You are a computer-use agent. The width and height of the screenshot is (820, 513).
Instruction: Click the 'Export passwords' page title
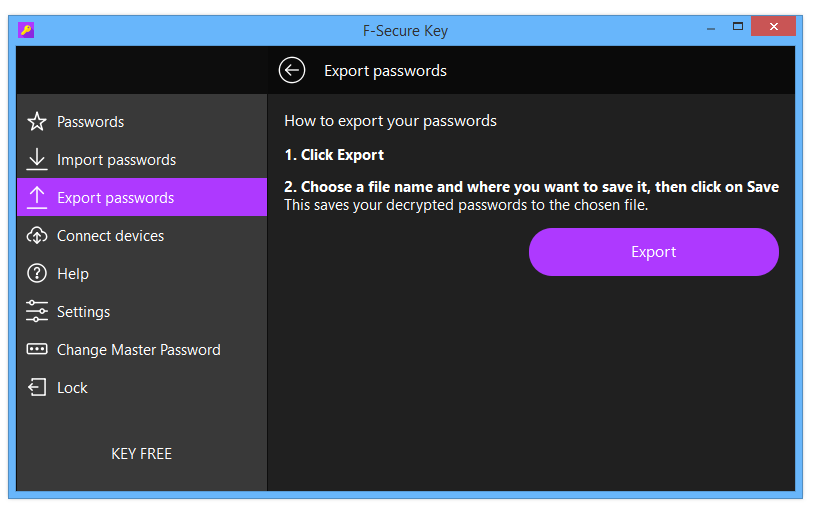click(x=385, y=71)
